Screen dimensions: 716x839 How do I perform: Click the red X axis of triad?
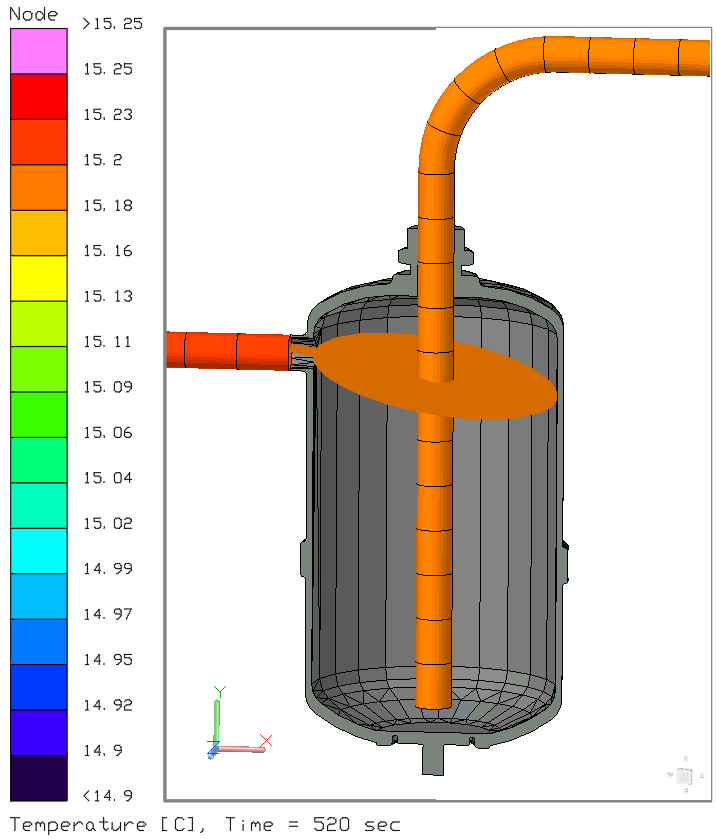[241, 749]
